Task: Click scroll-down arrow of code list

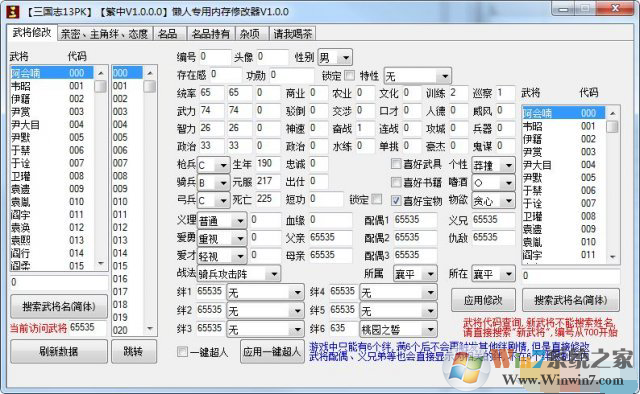Action: (x=150, y=328)
